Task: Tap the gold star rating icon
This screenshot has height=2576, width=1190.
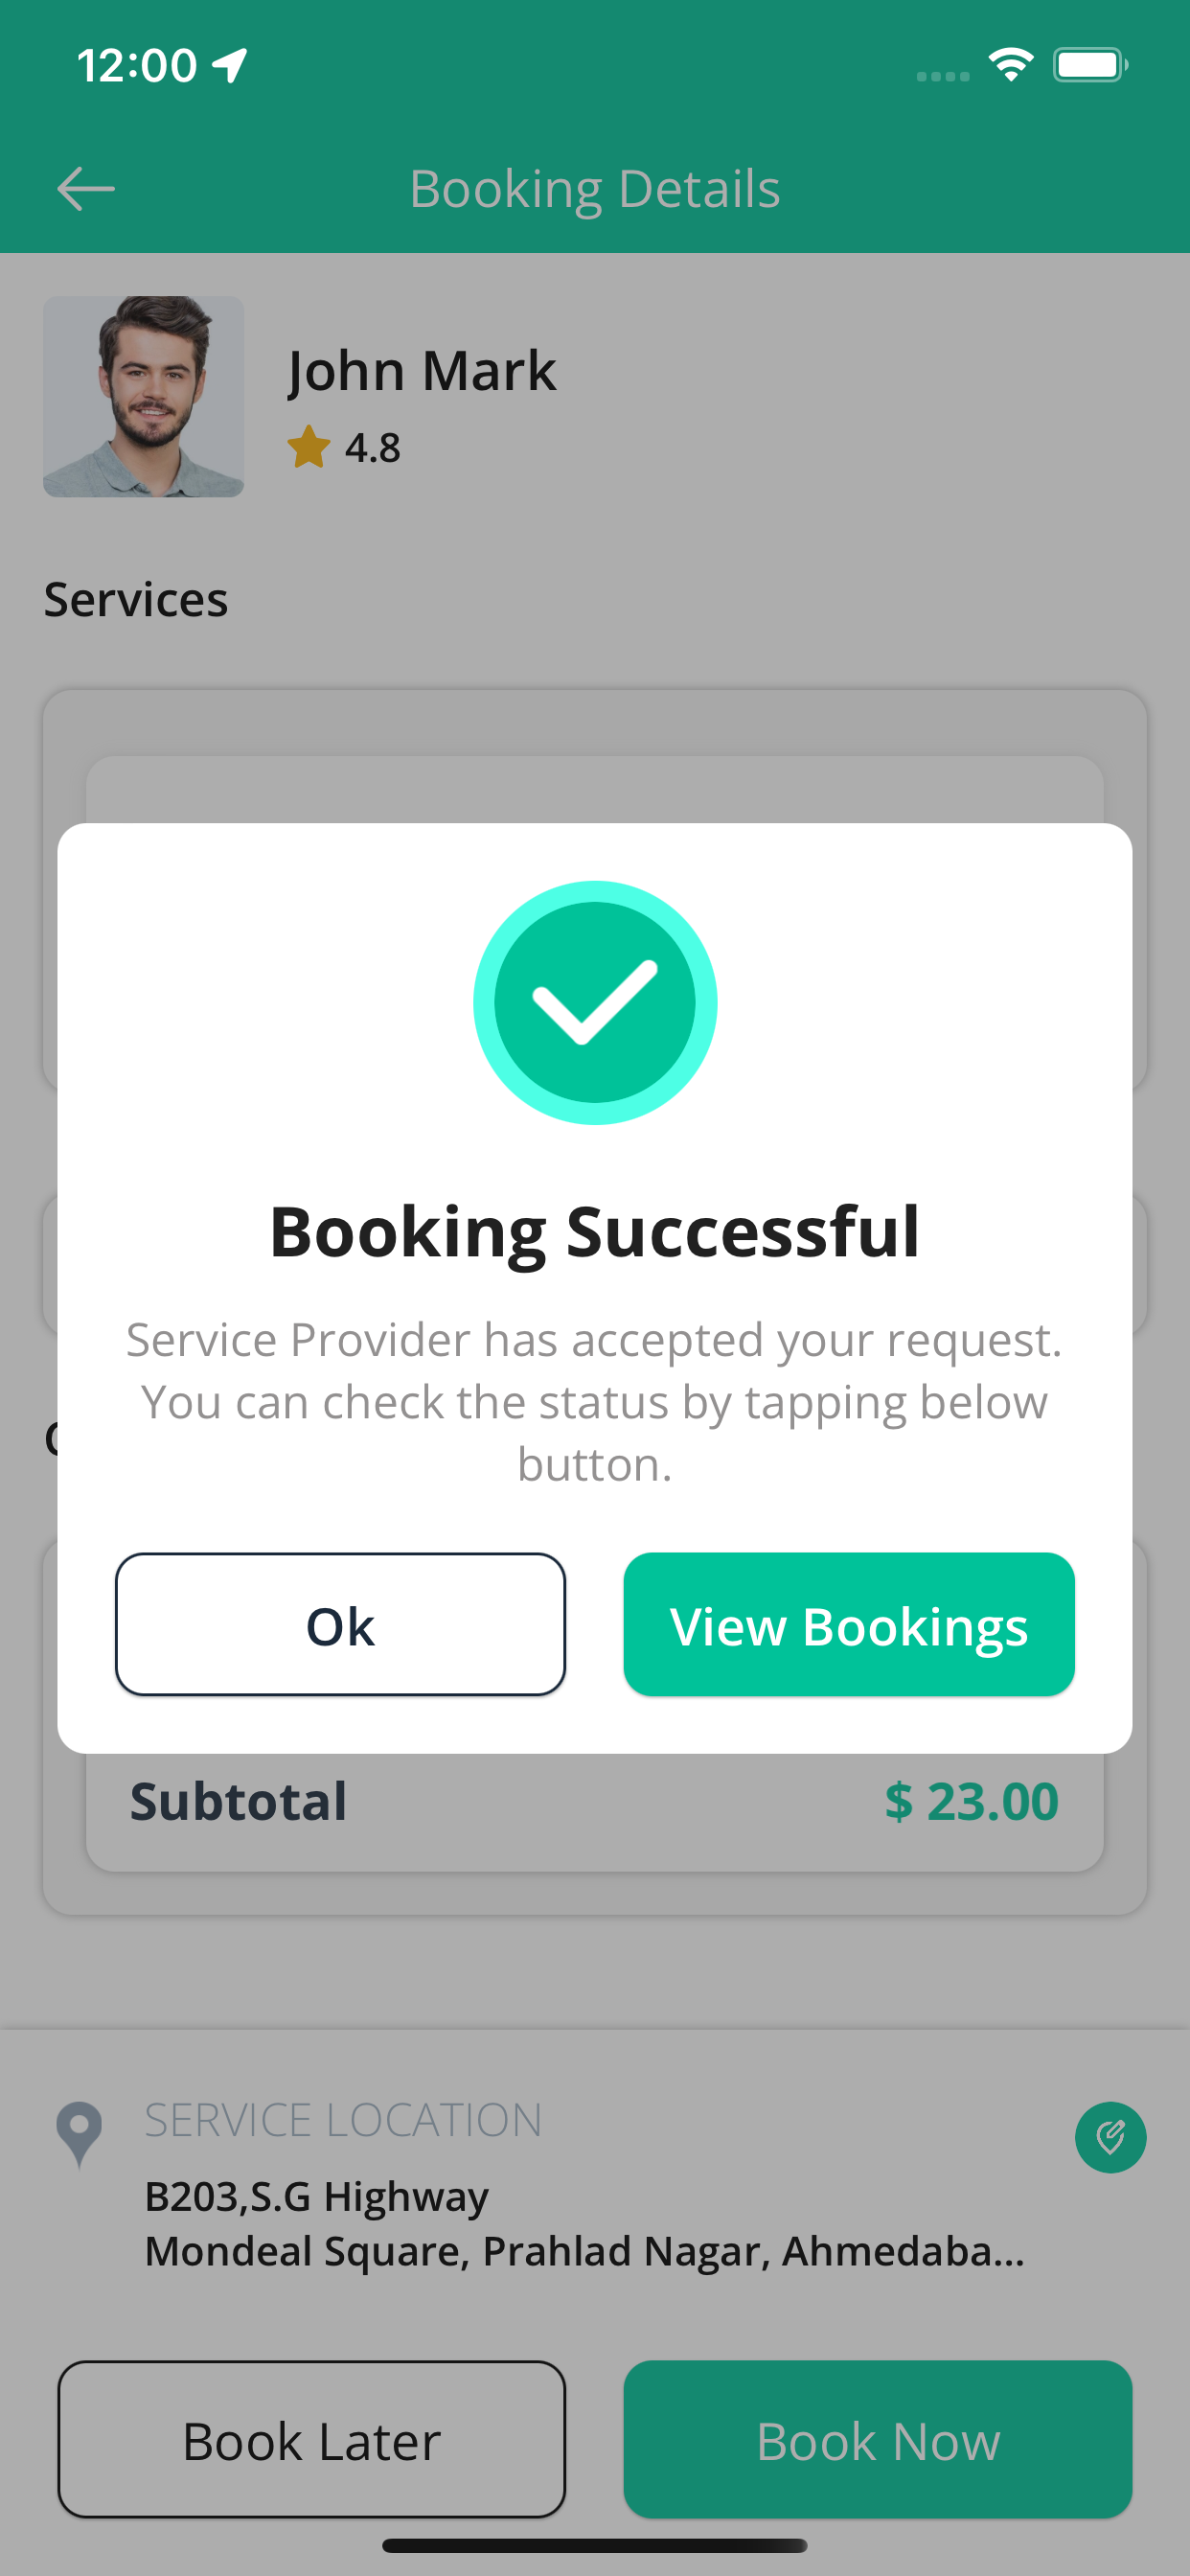Action: tap(309, 447)
